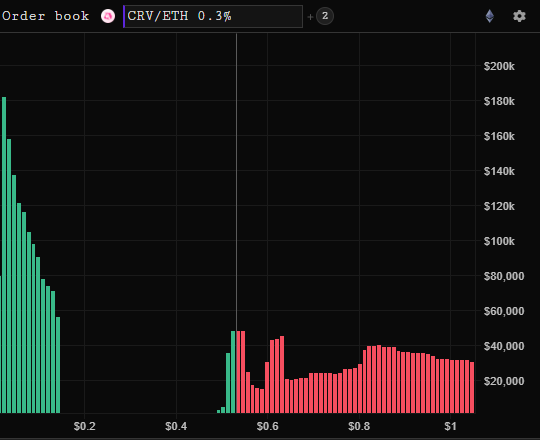
Task: Click the $120k axis label
Action: [x=499, y=206]
